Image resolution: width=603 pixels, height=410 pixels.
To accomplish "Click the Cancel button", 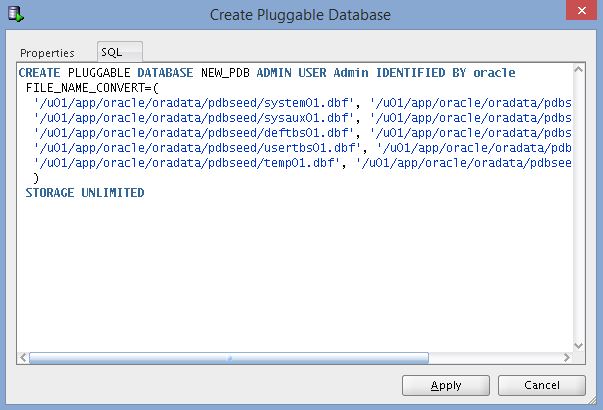I will pos(542,385).
